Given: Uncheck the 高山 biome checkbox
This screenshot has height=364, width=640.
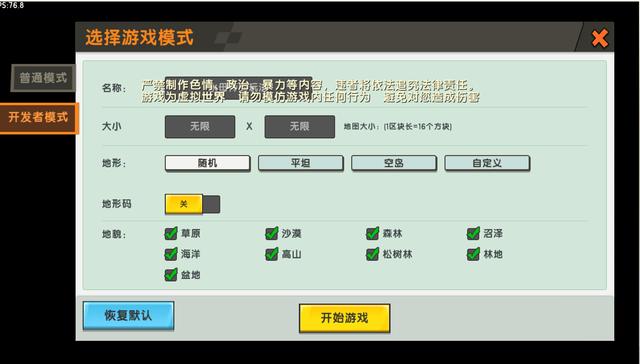Looking at the screenshot, I should click(272, 254).
